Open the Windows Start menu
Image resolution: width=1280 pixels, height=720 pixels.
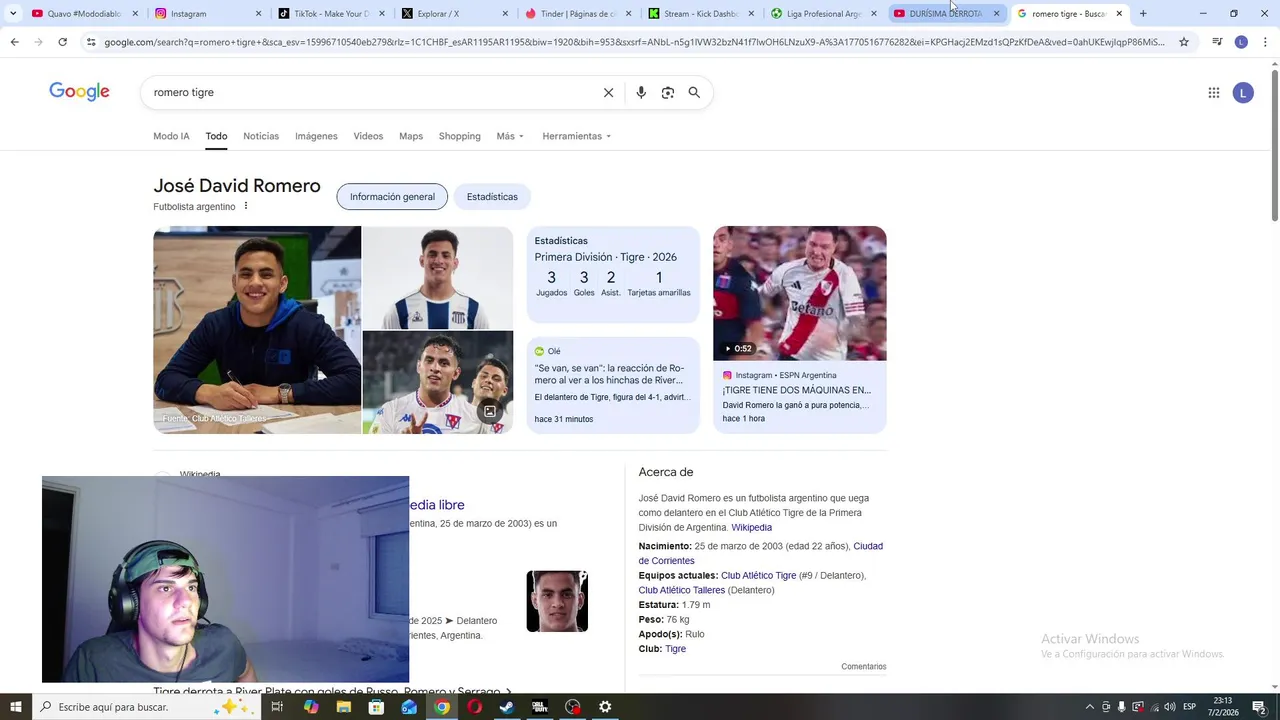[x=16, y=707]
